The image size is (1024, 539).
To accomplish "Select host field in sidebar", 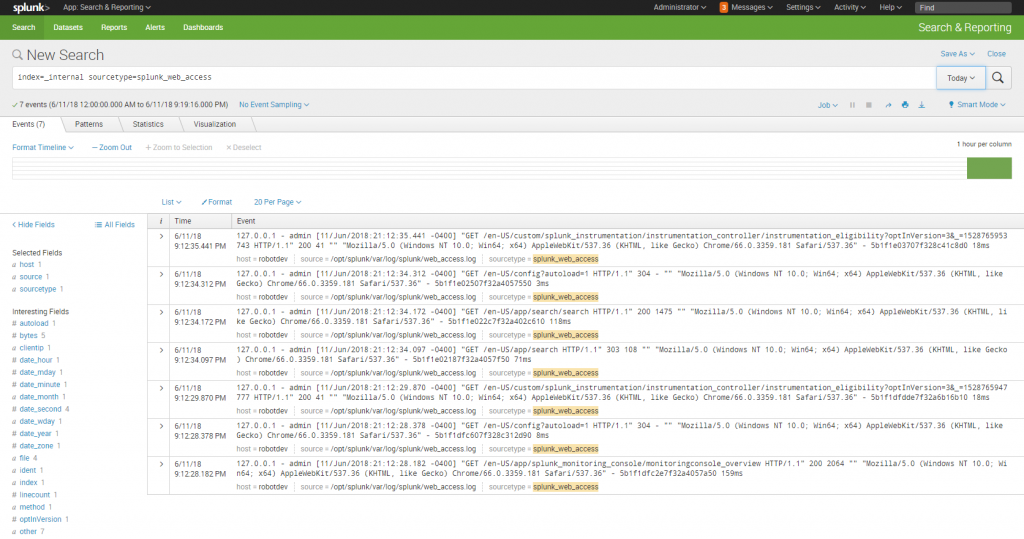I will click(27, 265).
